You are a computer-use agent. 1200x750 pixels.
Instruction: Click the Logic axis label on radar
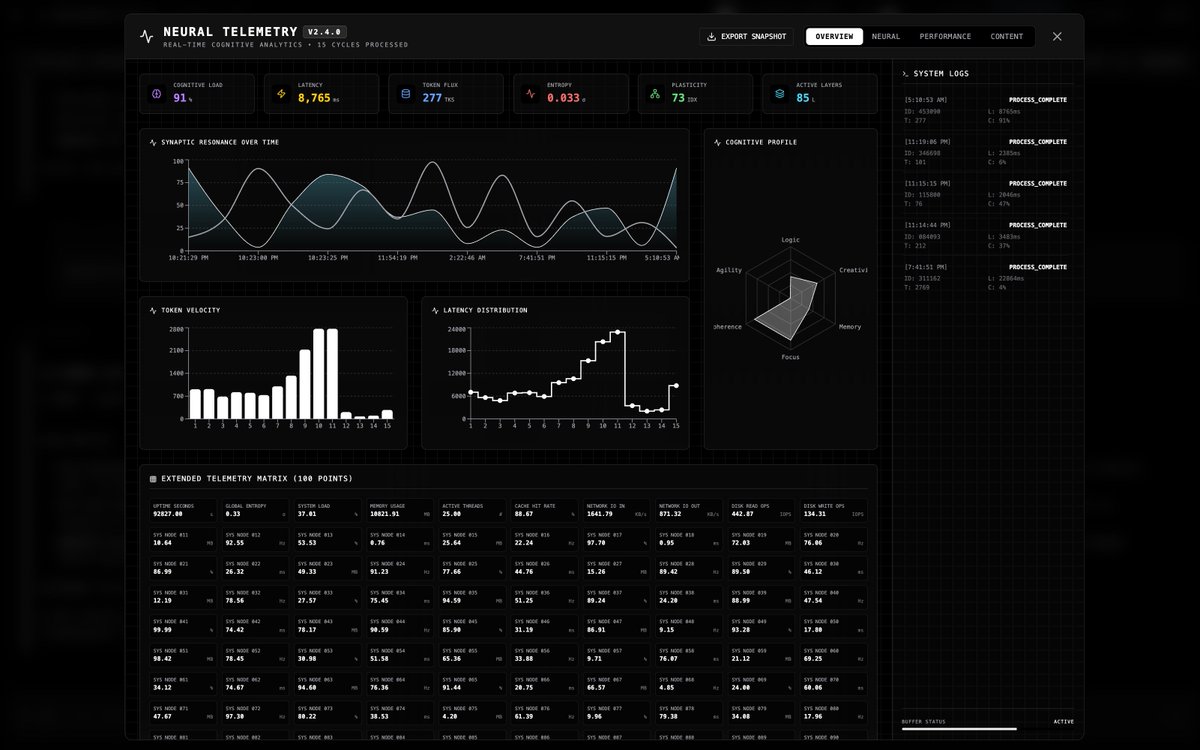[790, 240]
